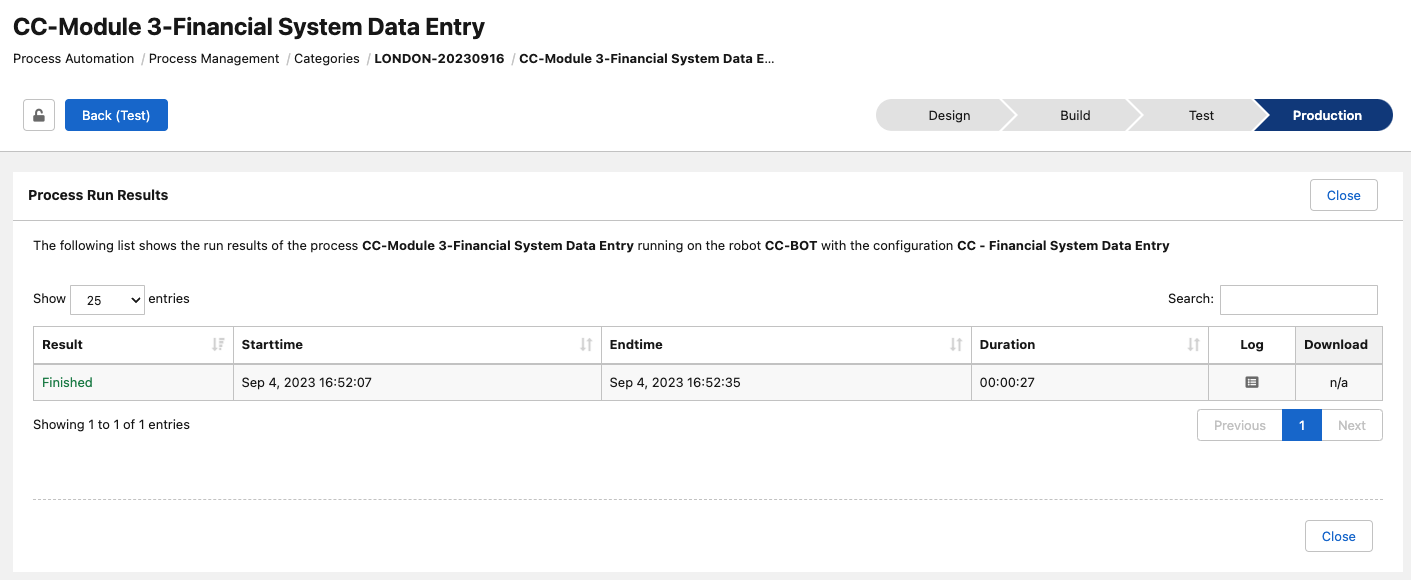
Task: Switch to the Build stage
Action: tap(1073, 115)
